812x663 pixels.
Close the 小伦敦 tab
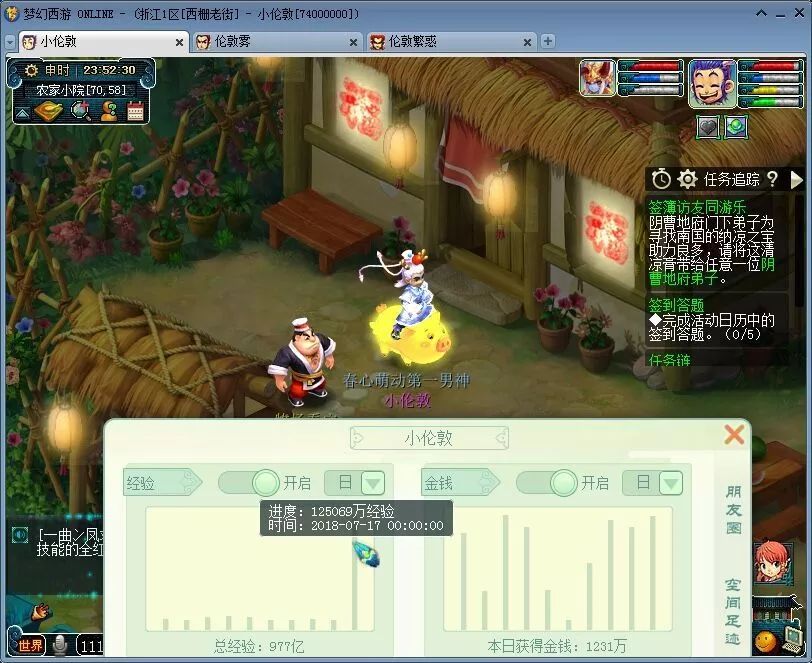(x=179, y=42)
